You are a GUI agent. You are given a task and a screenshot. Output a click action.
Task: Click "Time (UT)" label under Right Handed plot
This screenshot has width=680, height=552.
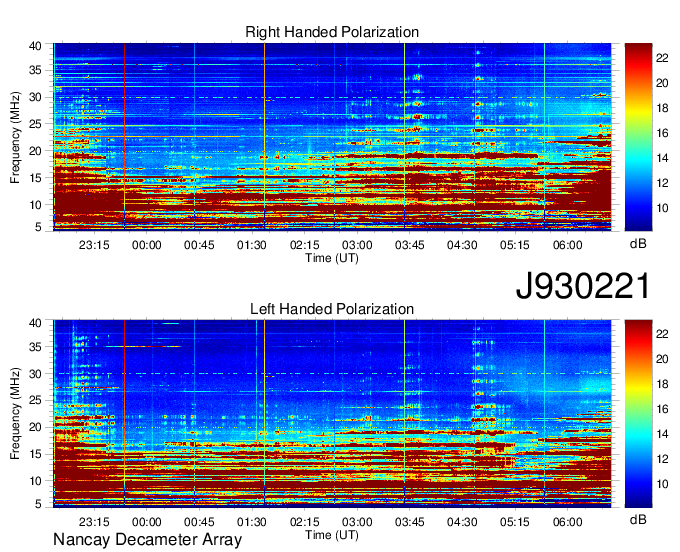tap(332, 258)
